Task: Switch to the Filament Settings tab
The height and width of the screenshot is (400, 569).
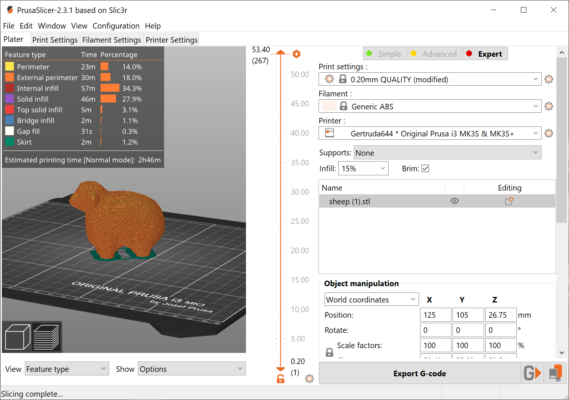Action: pyautogui.click(x=111, y=40)
